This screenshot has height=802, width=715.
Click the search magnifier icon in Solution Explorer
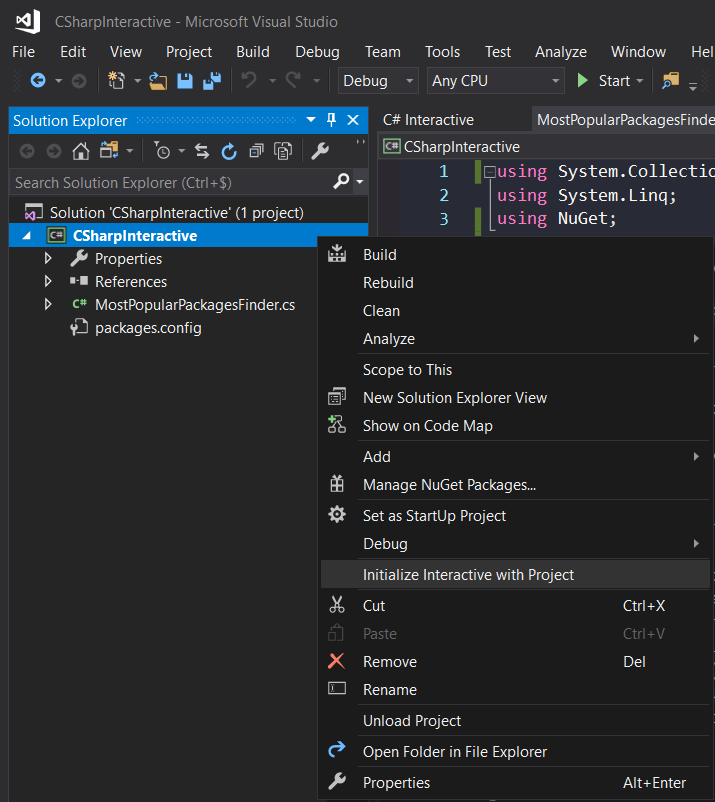[341, 181]
